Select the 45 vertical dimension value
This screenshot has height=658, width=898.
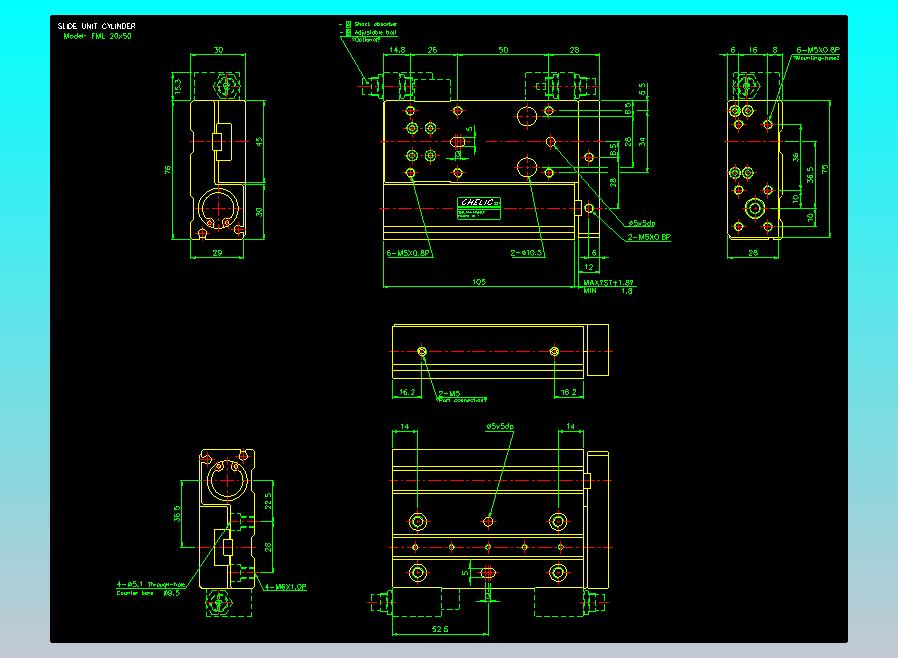coord(259,141)
